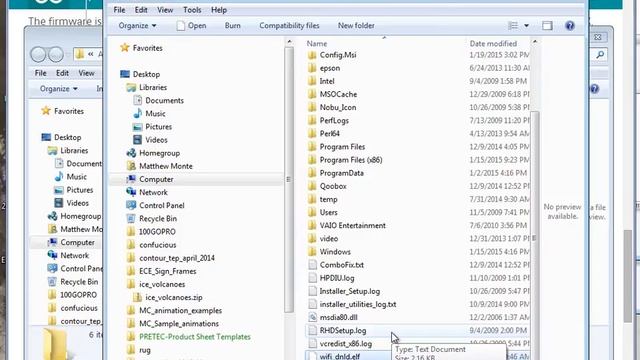Select the PerfLogs folder
The width and height of the screenshot is (640, 360).
click(328, 120)
